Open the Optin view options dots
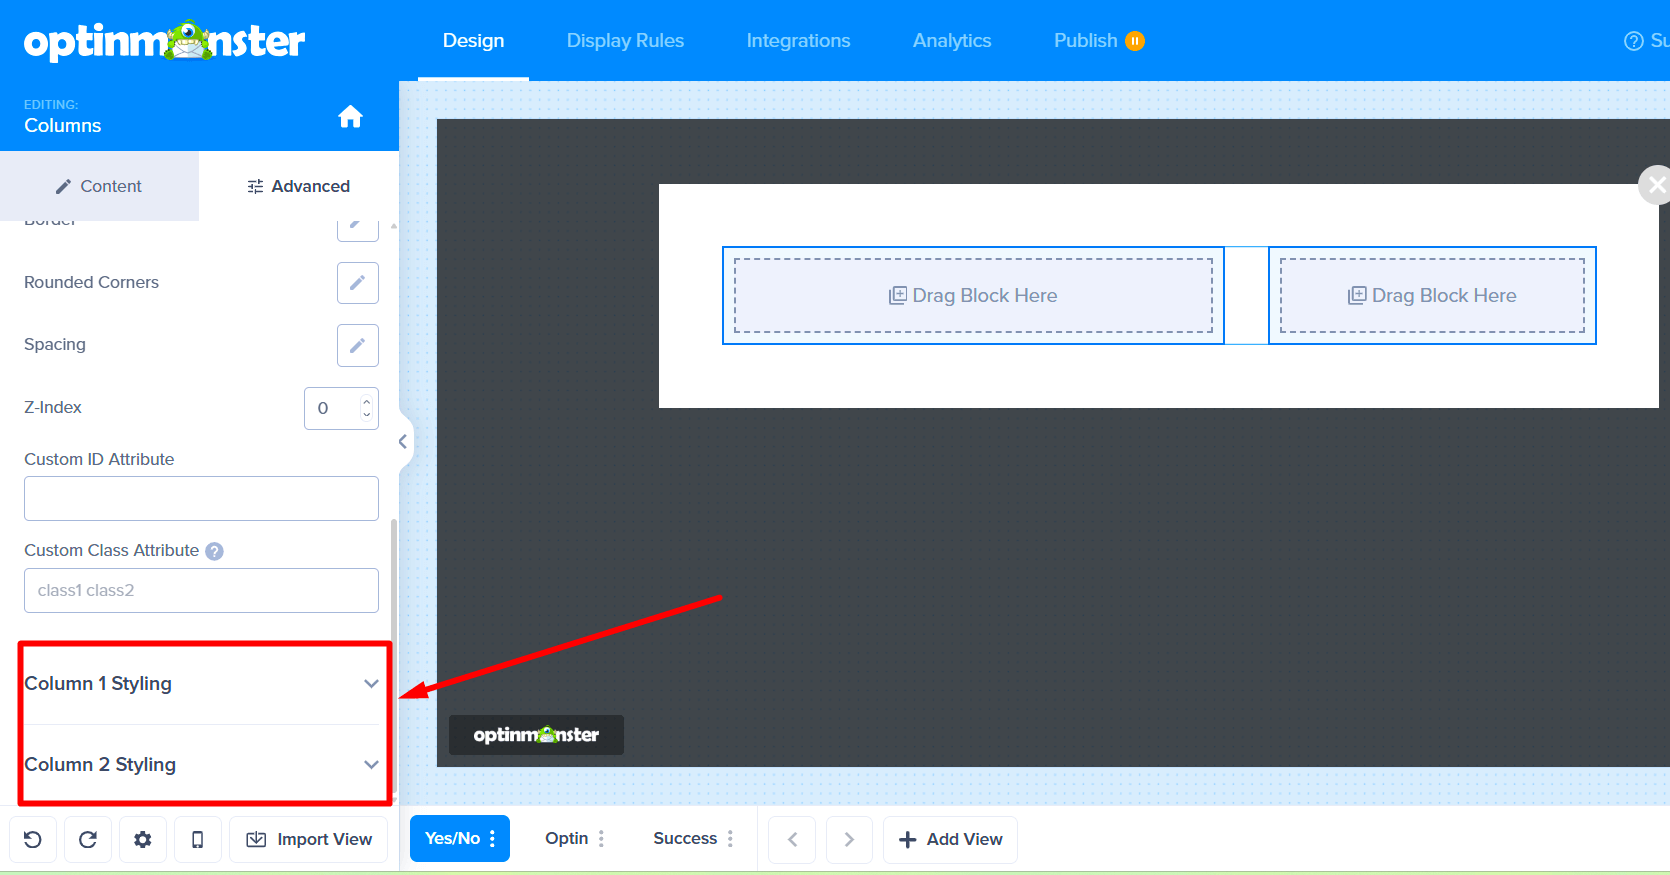Viewport: 1670px width, 875px height. (601, 838)
